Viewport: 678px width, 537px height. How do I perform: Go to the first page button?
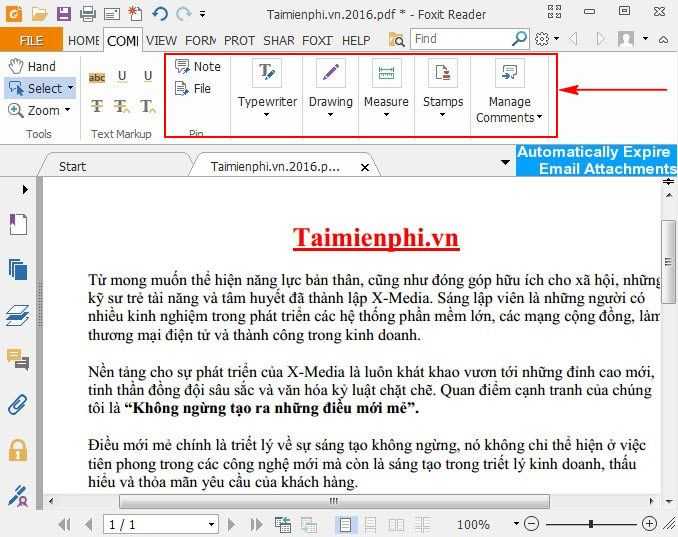64,524
